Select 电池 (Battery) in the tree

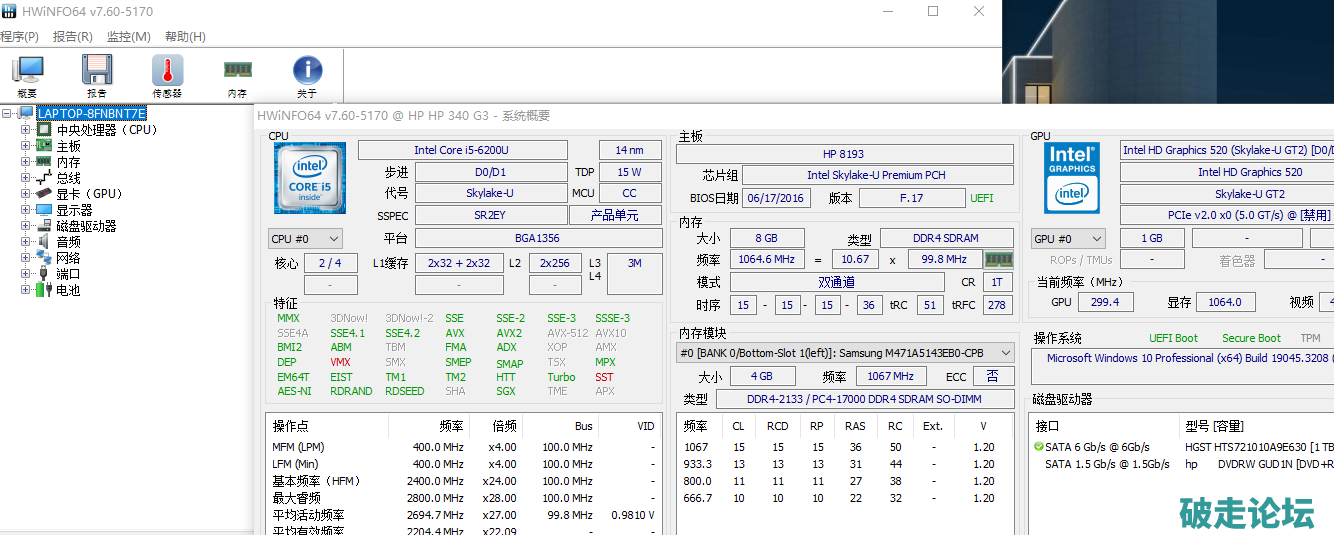(68, 290)
